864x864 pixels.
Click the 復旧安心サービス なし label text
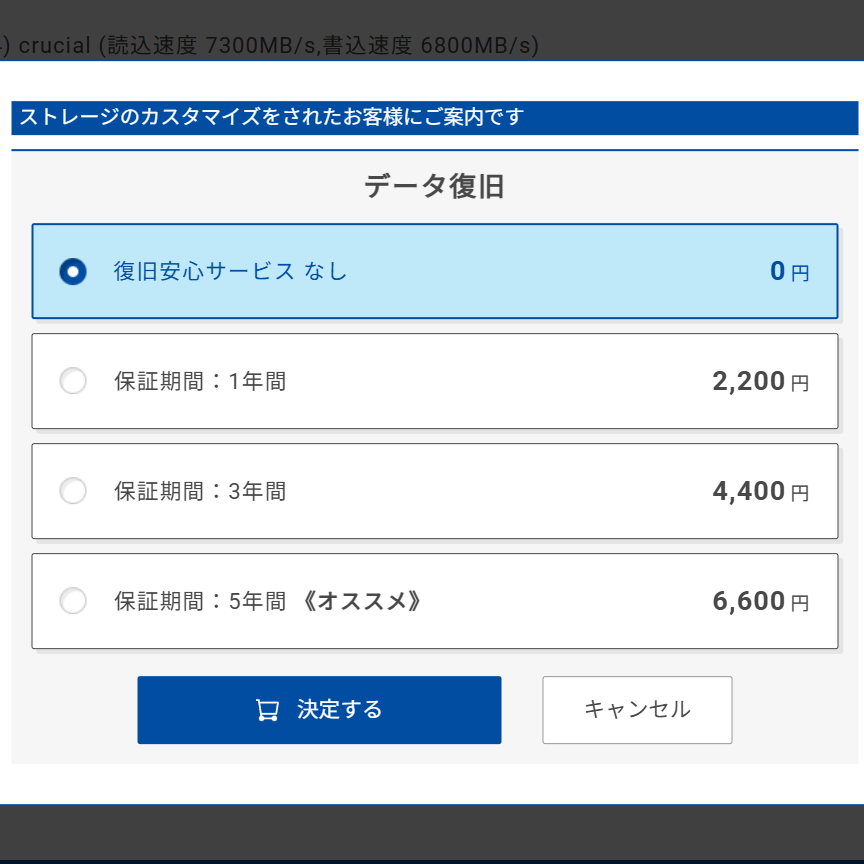[230, 271]
